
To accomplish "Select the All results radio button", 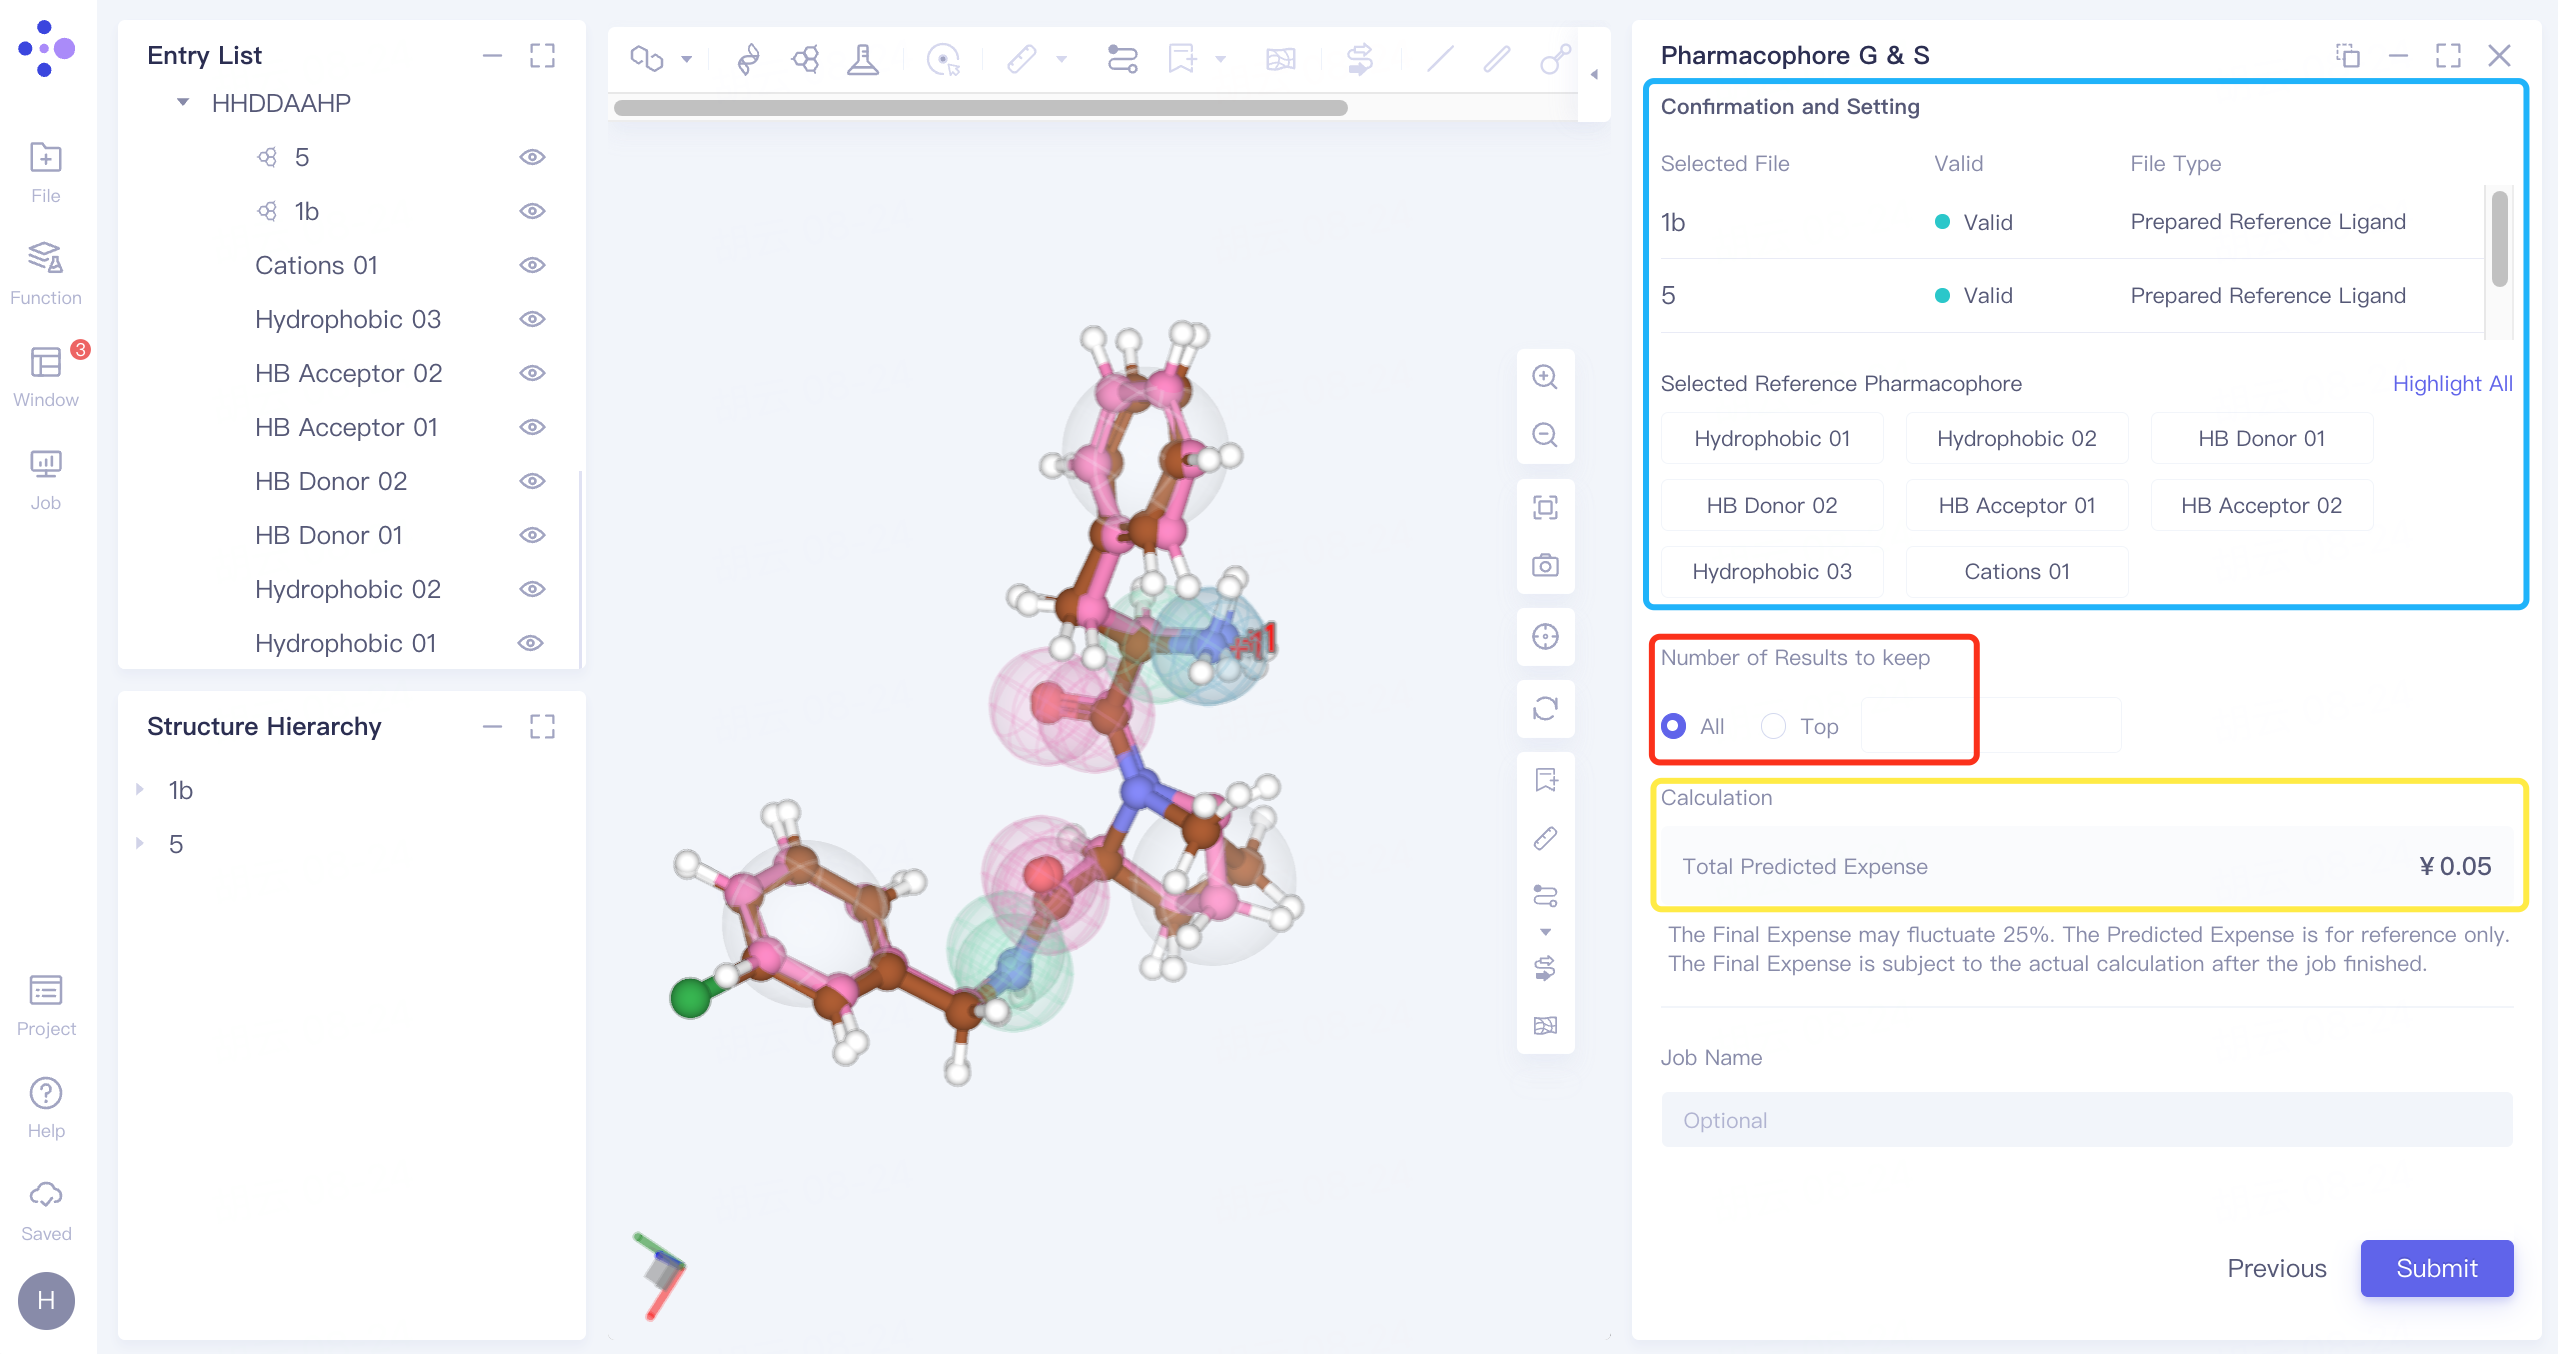I will pyautogui.click(x=1673, y=726).
